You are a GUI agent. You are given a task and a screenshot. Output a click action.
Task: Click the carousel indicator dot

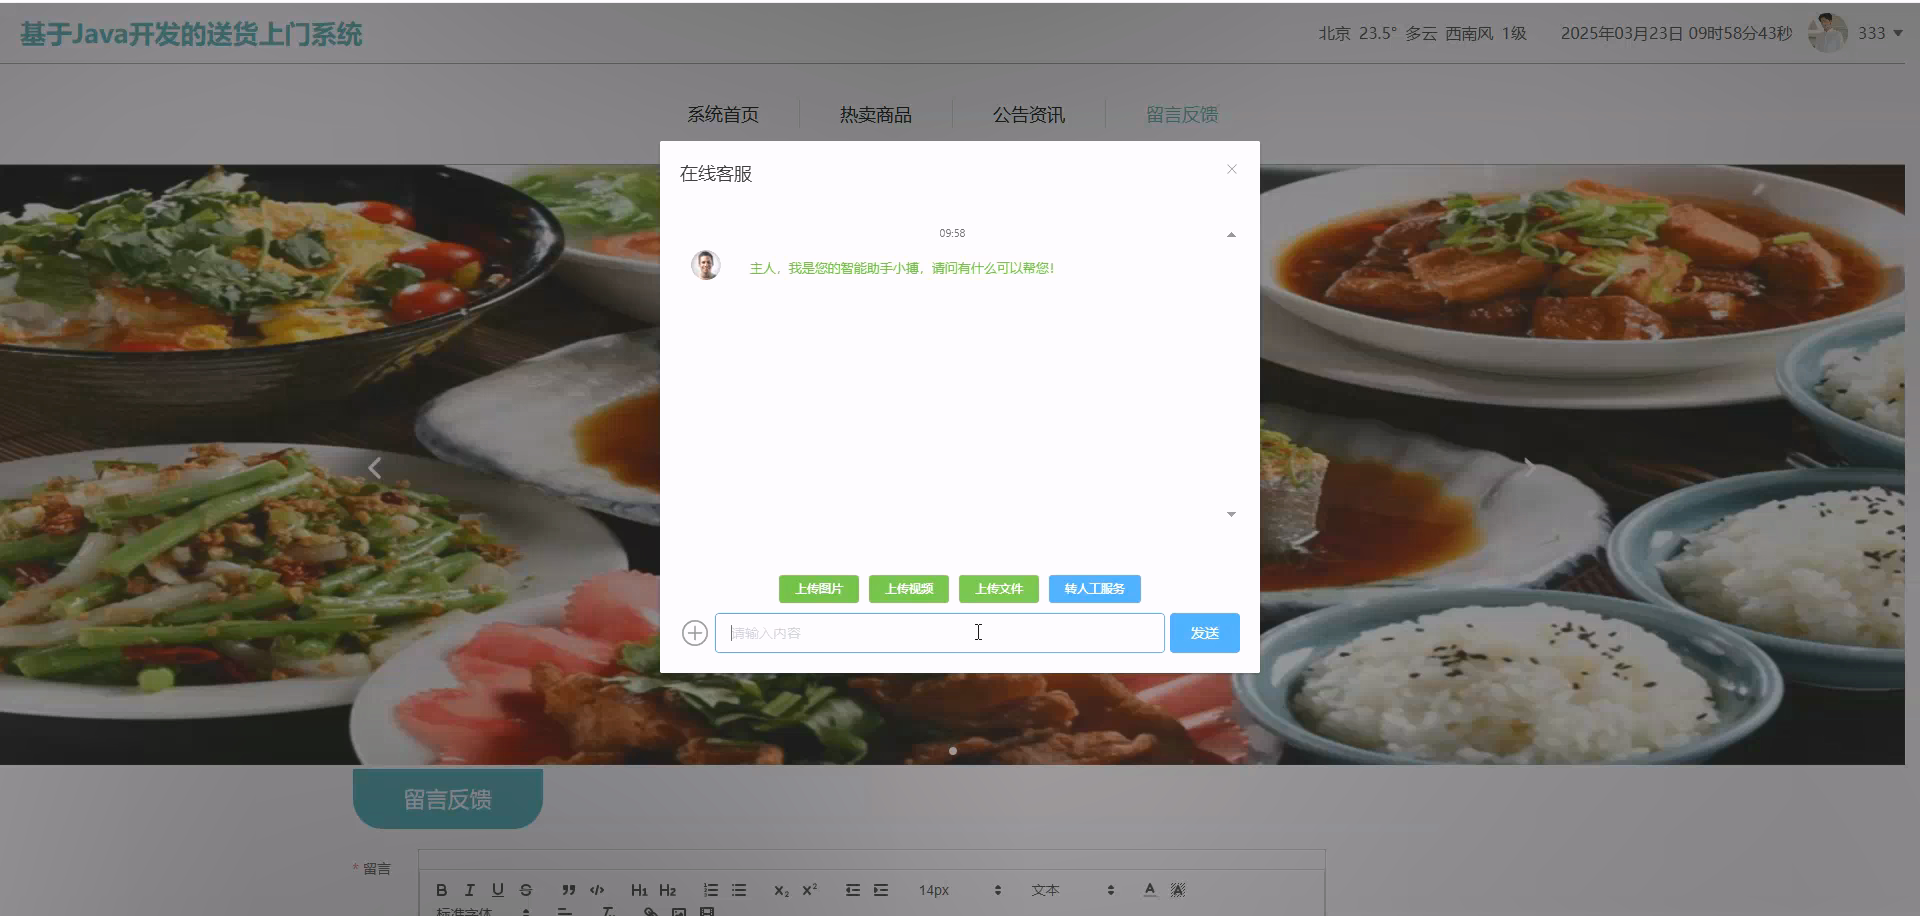coord(953,750)
